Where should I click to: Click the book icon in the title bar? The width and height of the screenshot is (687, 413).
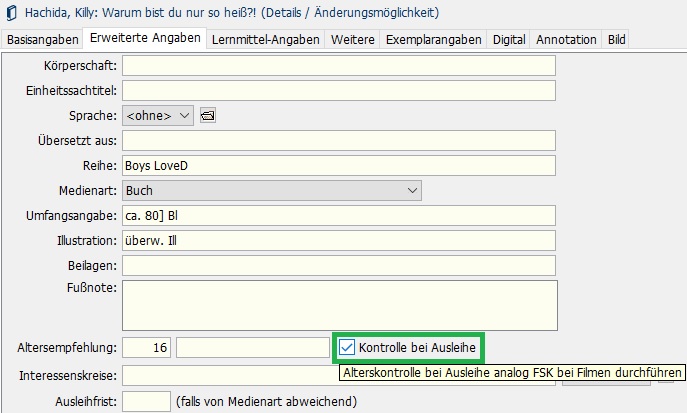pyautogui.click(x=11, y=14)
